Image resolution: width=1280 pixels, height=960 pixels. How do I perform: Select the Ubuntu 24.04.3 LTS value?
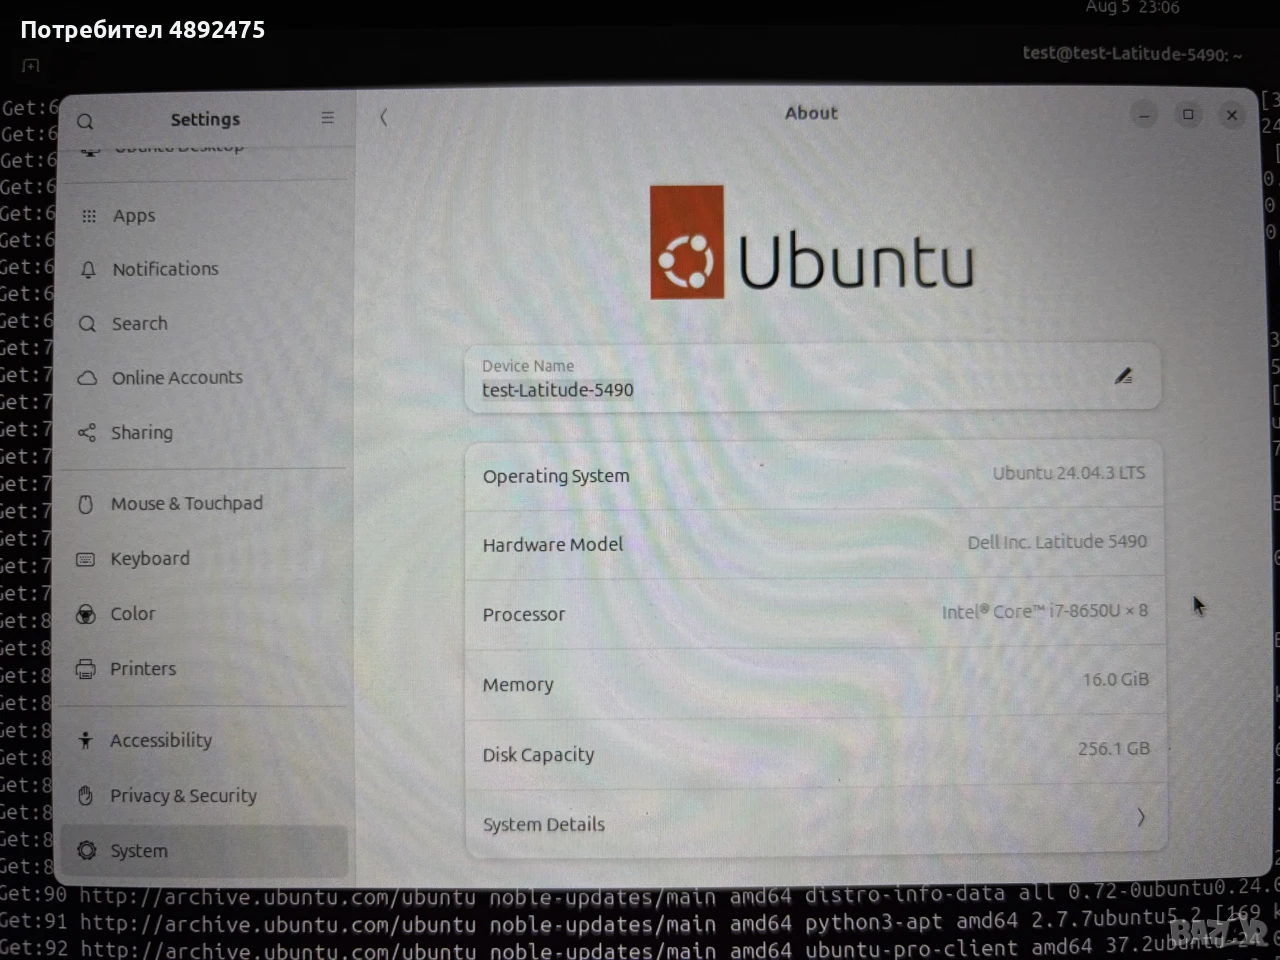point(1069,473)
